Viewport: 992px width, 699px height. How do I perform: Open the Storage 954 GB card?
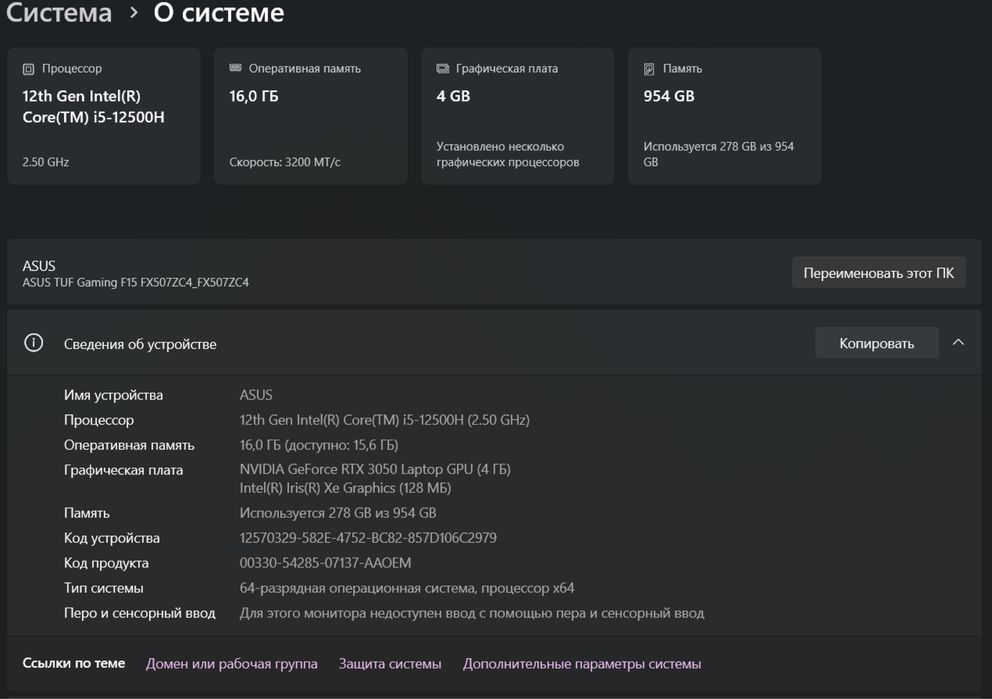click(724, 116)
